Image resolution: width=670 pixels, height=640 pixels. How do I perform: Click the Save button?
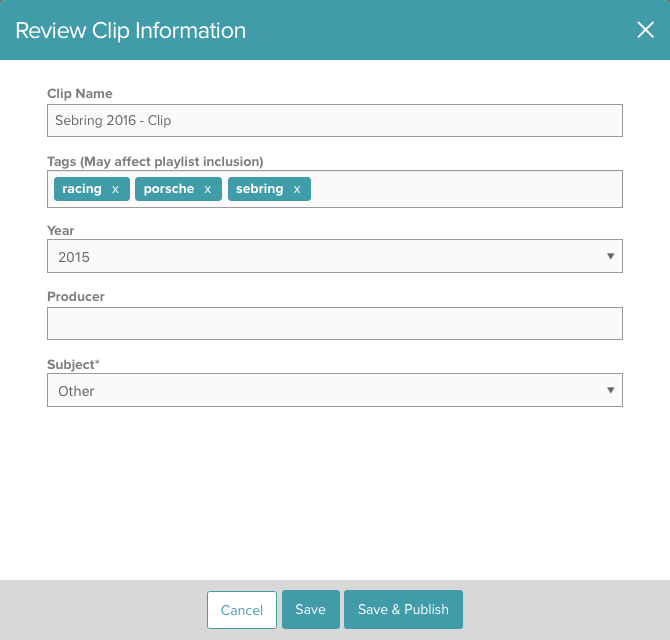(310, 610)
